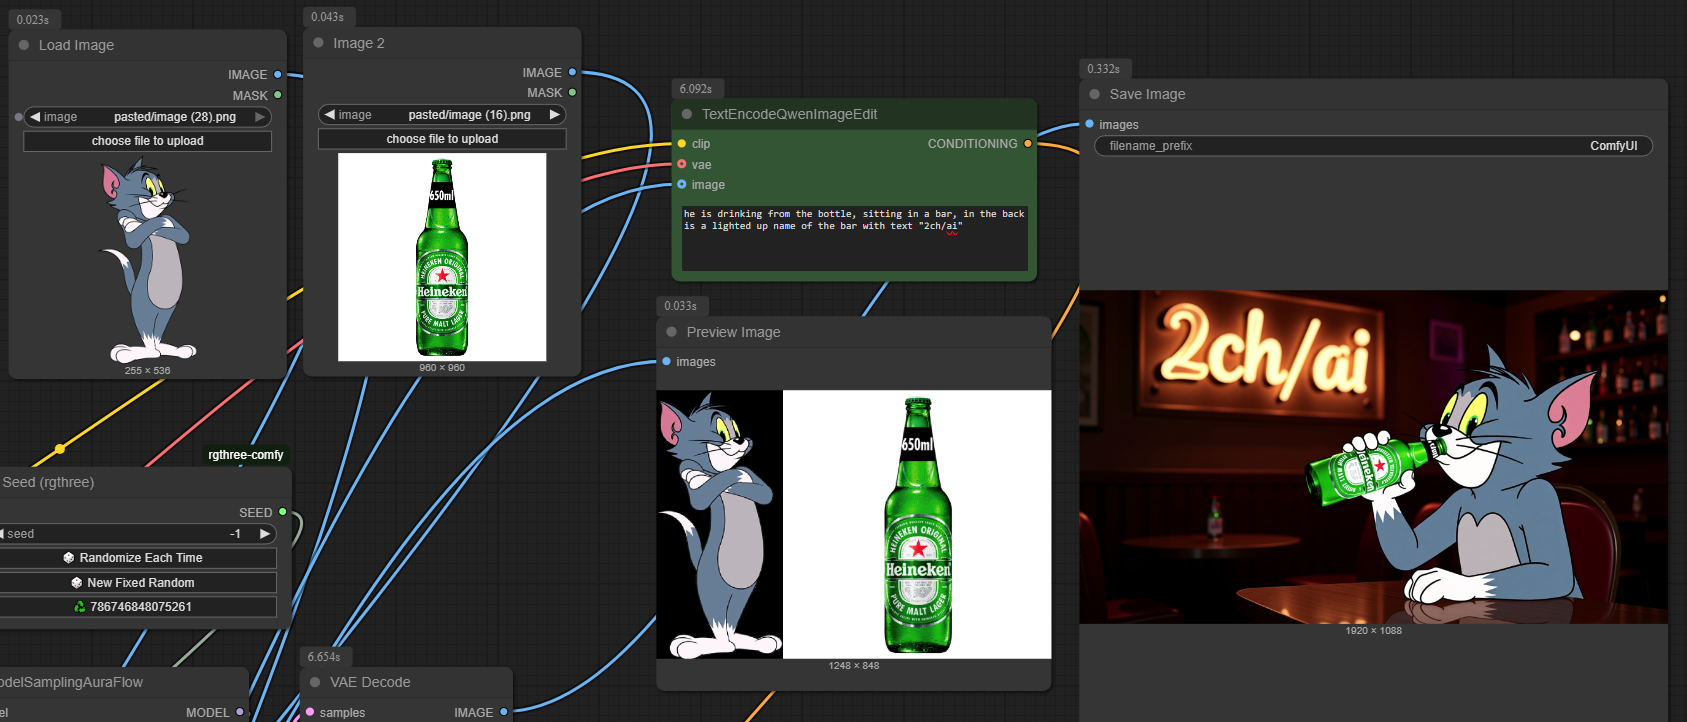The width and height of the screenshot is (1687, 722).
Task: Click the 0.023s execution time badge
Action: (x=33, y=20)
